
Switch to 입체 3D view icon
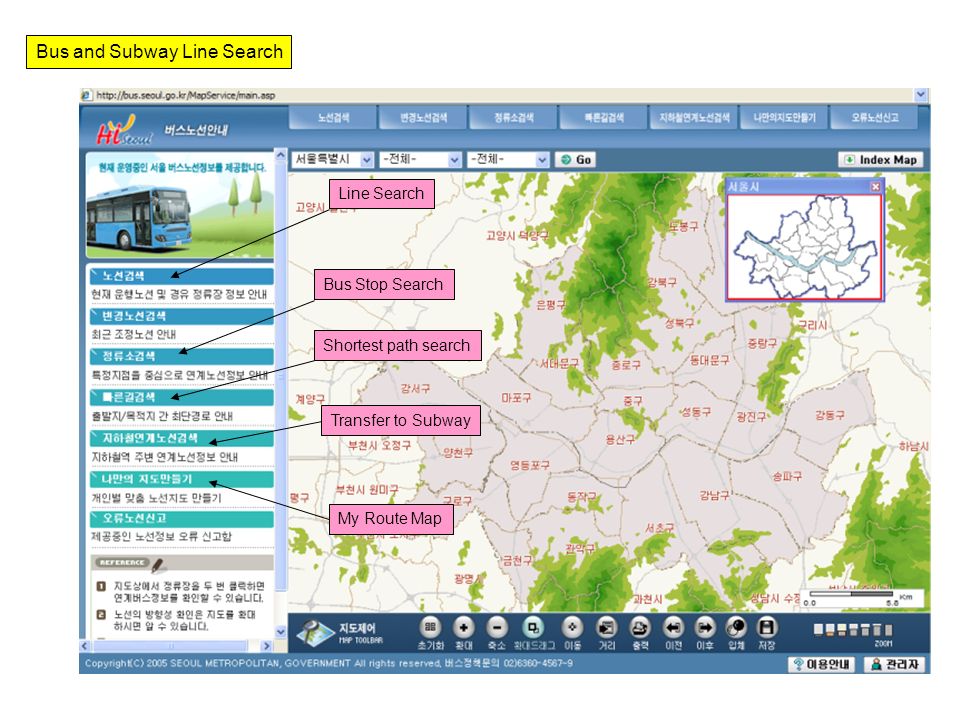(736, 628)
